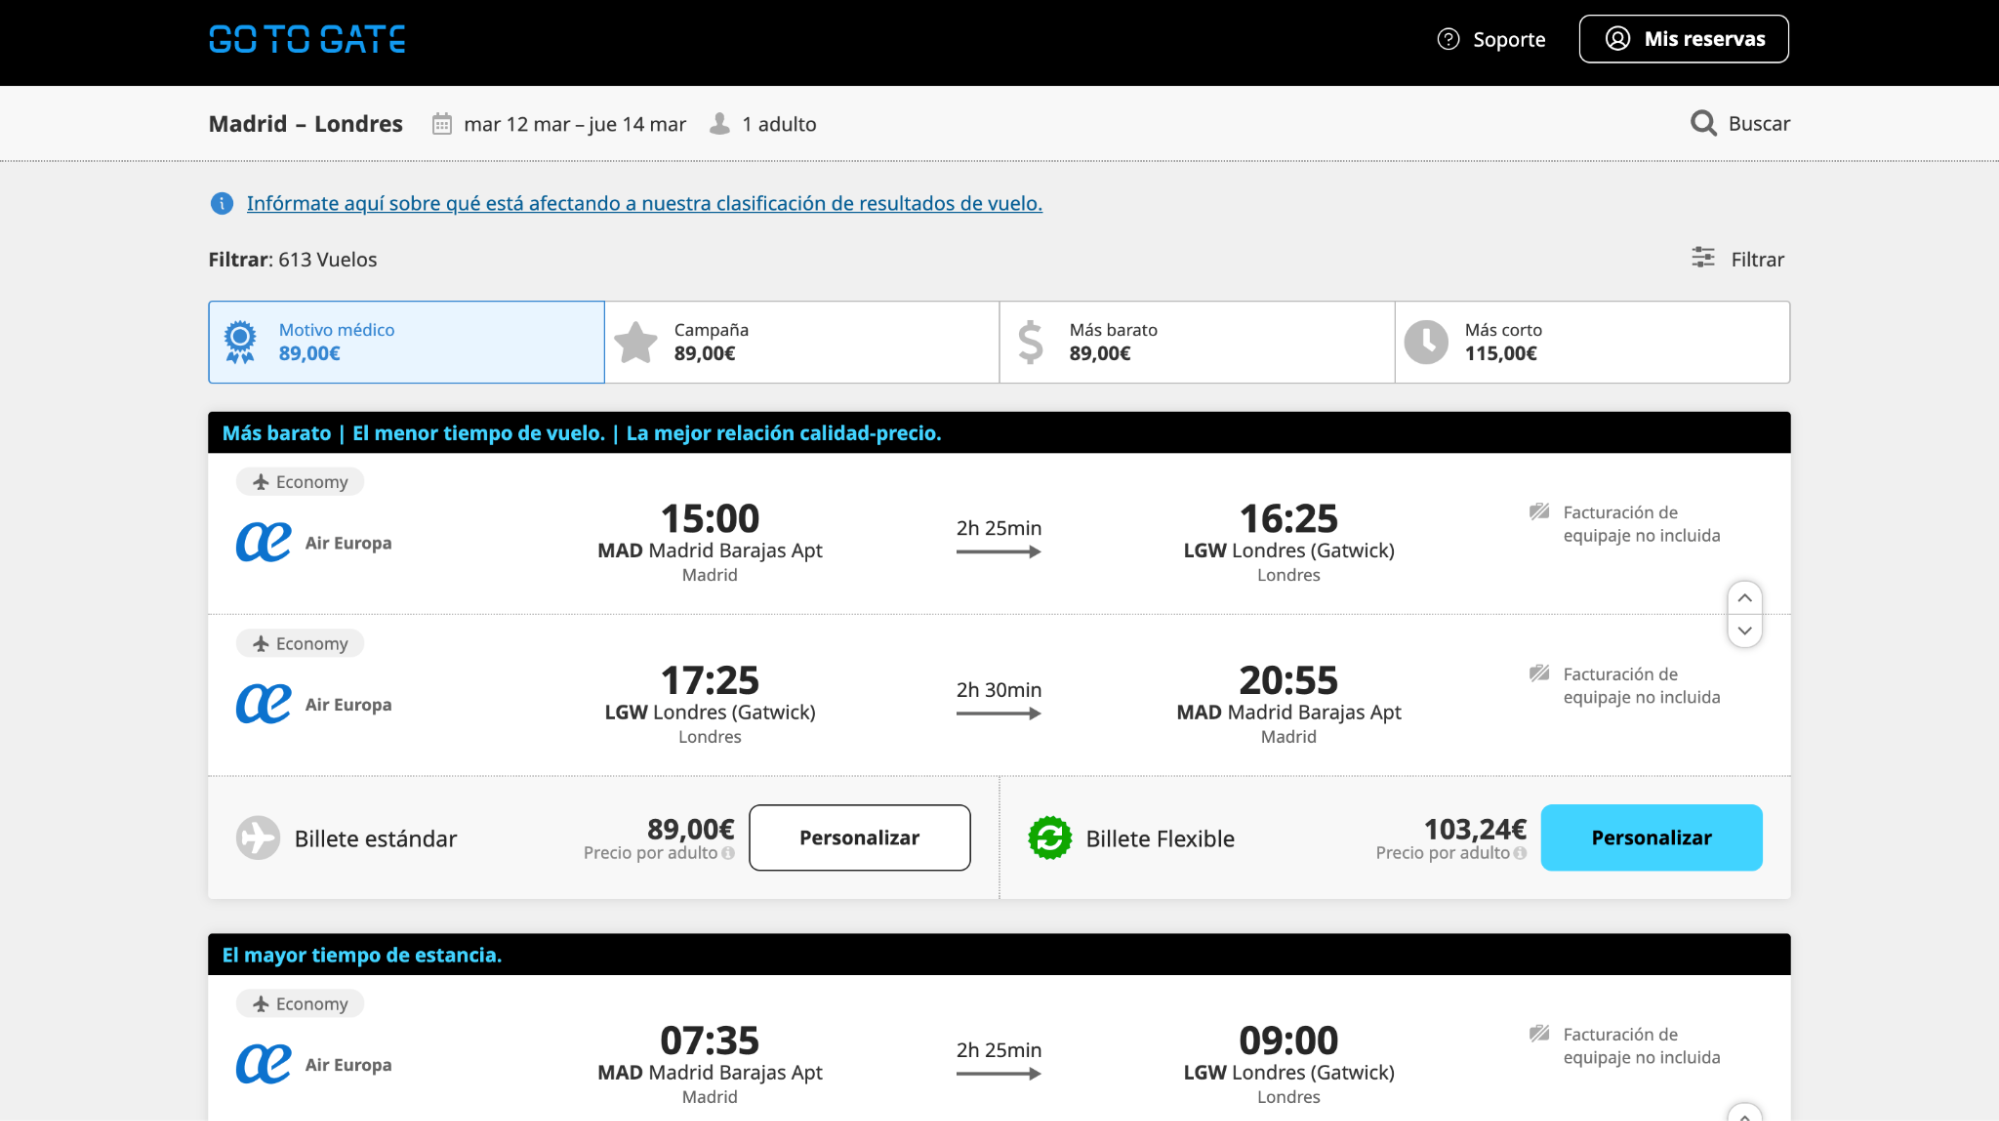1999x1121 pixels.
Task: Click the El mayor tiempo de estancia header
Action: [362, 955]
